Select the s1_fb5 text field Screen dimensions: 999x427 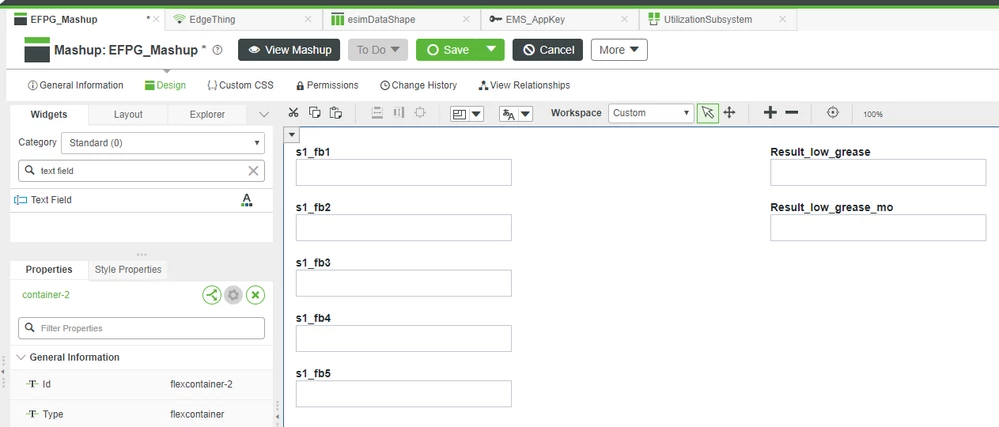point(403,394)
